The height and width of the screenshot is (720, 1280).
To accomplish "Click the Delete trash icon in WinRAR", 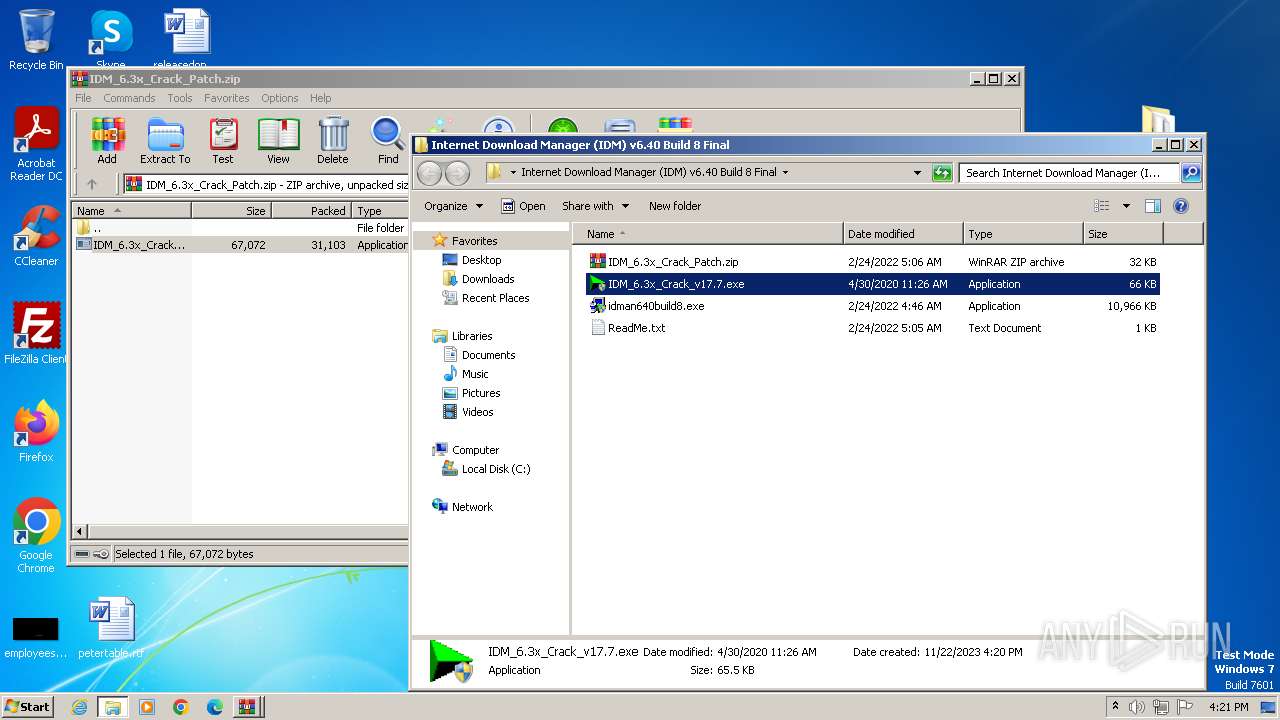I will click(333, 141).
